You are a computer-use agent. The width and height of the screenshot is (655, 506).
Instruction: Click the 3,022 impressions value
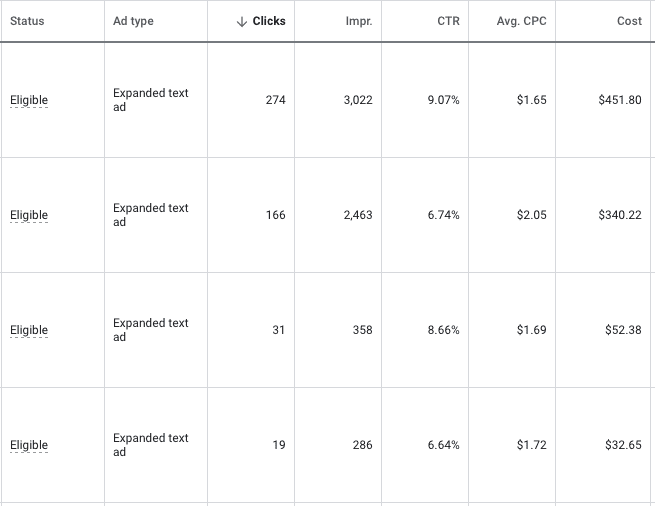(x=355, y=100)
